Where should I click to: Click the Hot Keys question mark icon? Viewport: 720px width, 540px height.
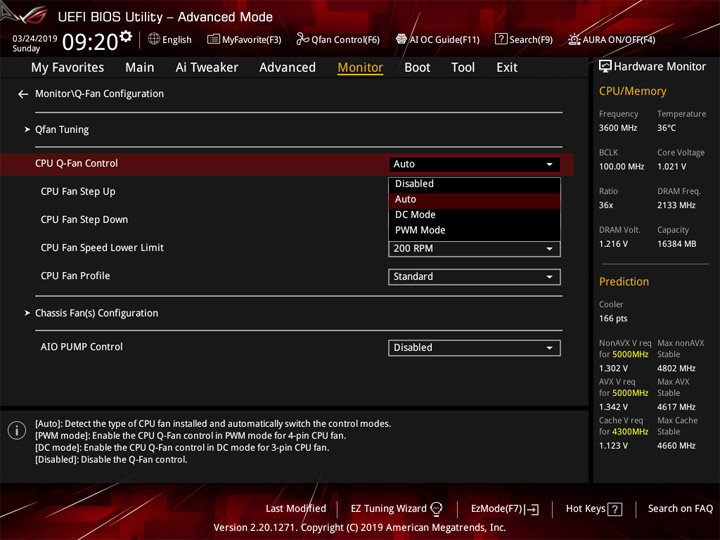615,509
